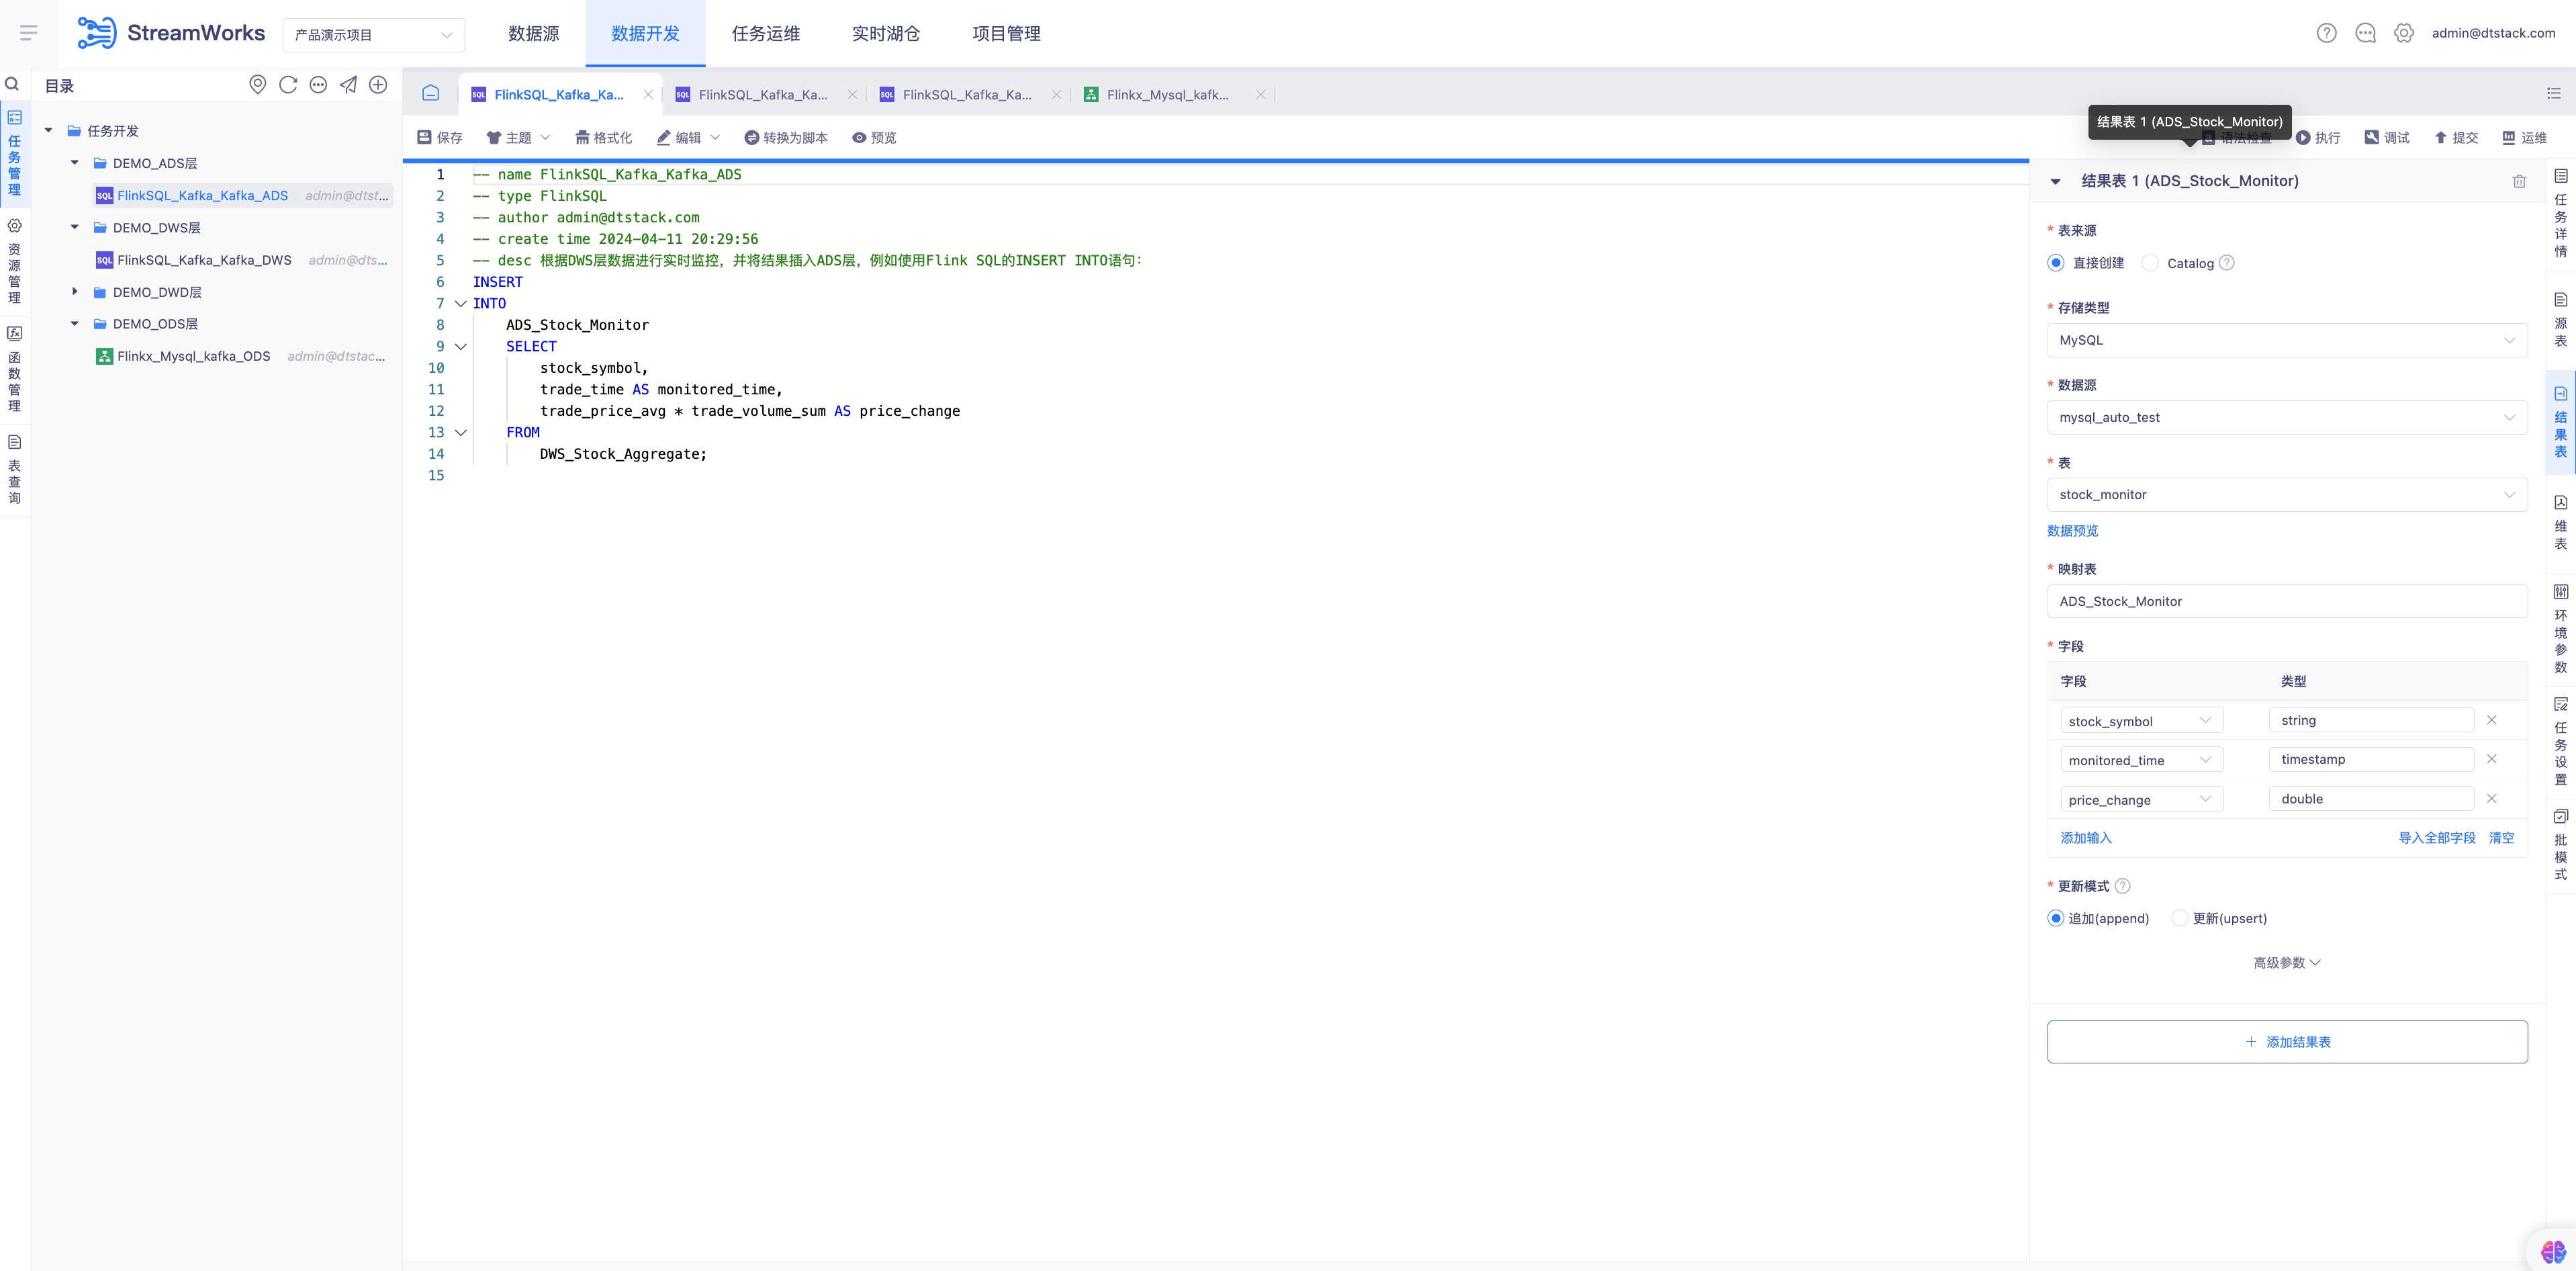Image resolution: width=2576 pixels, height=1271 pixels.
Task: Open the 存储类型 MySQL dropdown
Action: pyautogui.click(x=2287, y=340)
